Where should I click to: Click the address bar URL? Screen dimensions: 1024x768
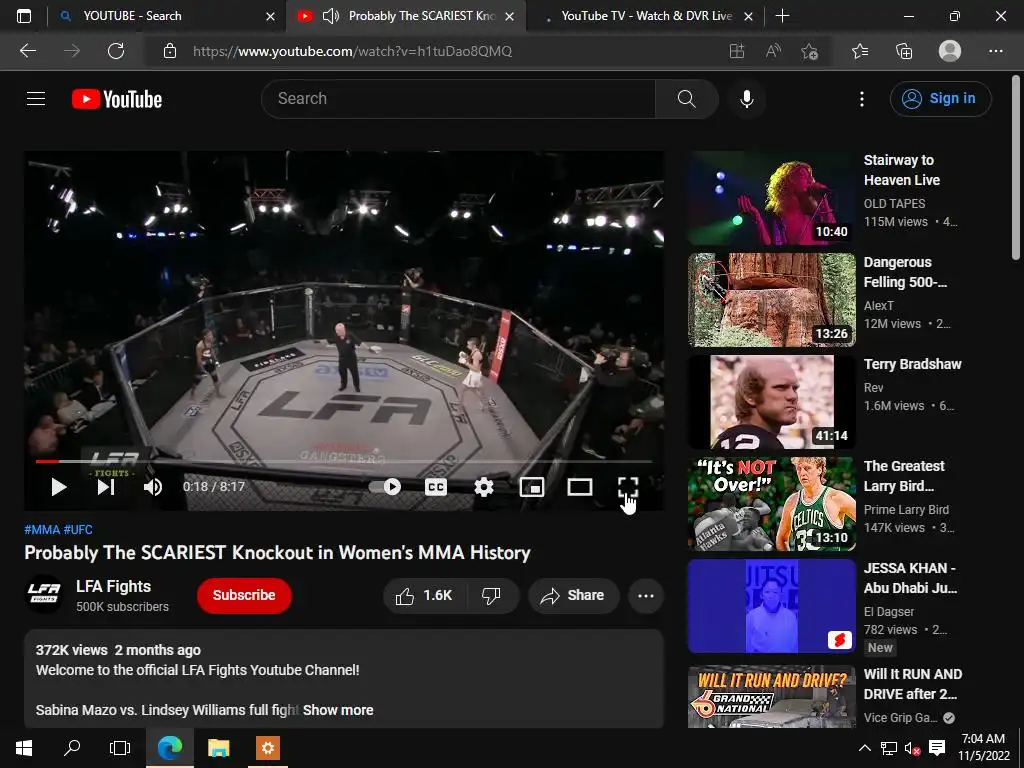click(x=353, y=51)
